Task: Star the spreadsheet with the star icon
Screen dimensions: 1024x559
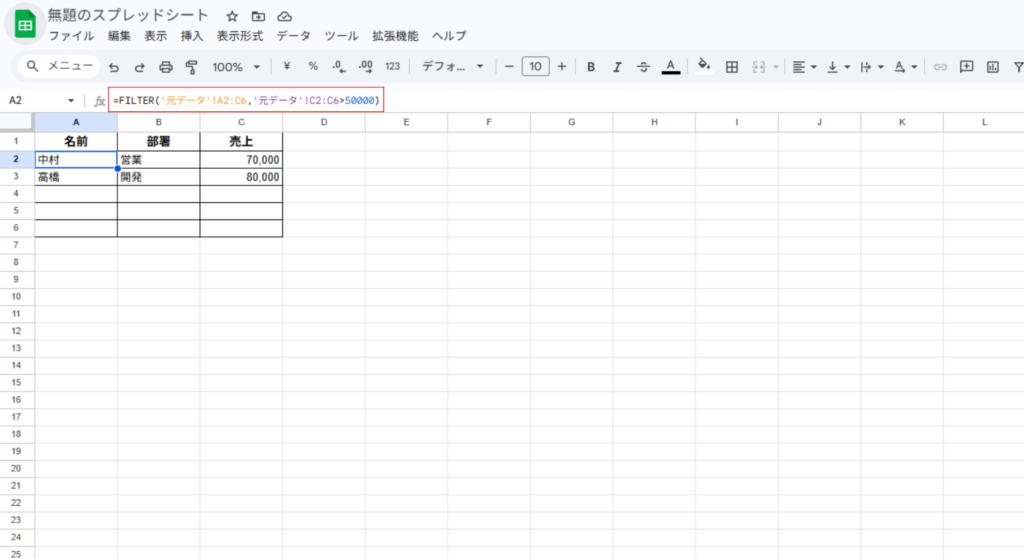Action: pos(232,17)
